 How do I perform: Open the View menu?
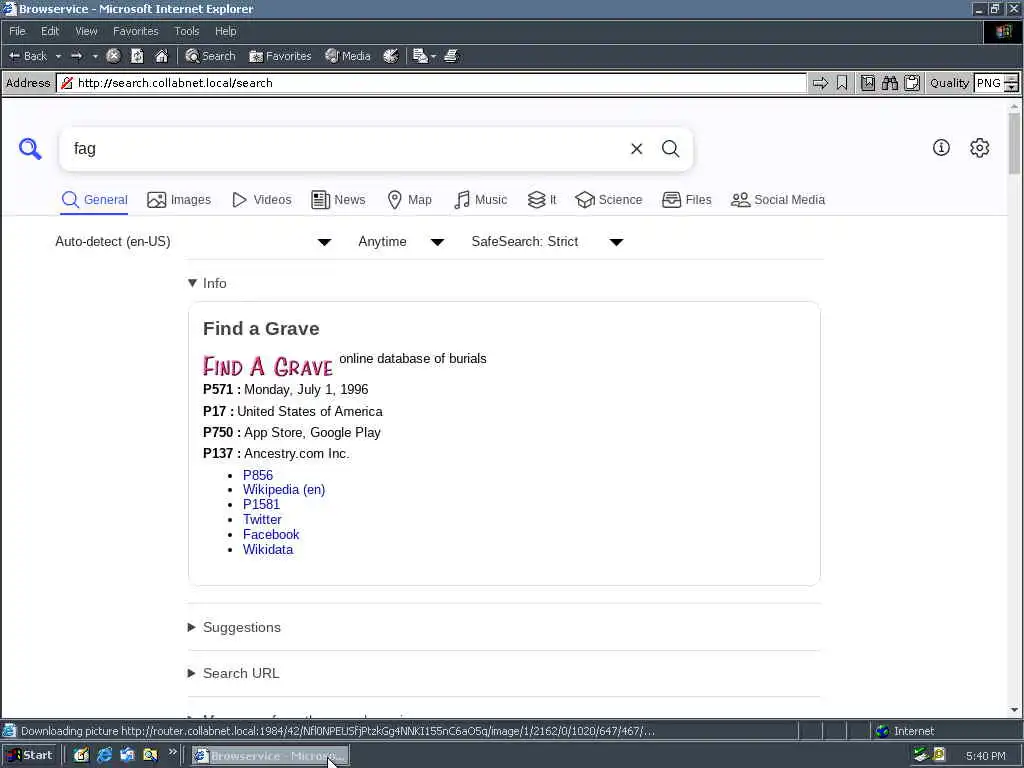86,31
